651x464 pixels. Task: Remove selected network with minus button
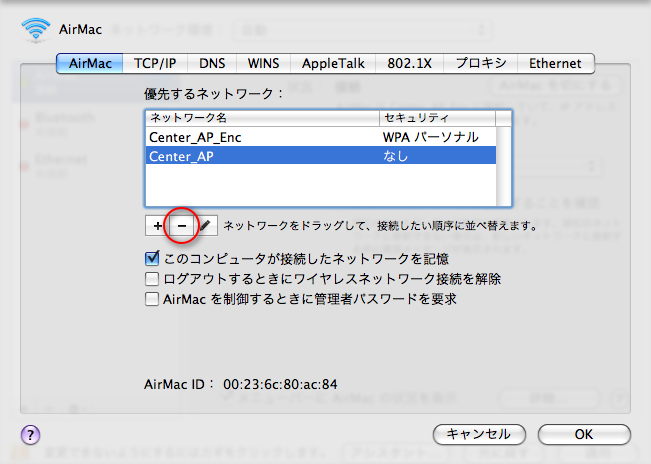click(x=181, y=226)
